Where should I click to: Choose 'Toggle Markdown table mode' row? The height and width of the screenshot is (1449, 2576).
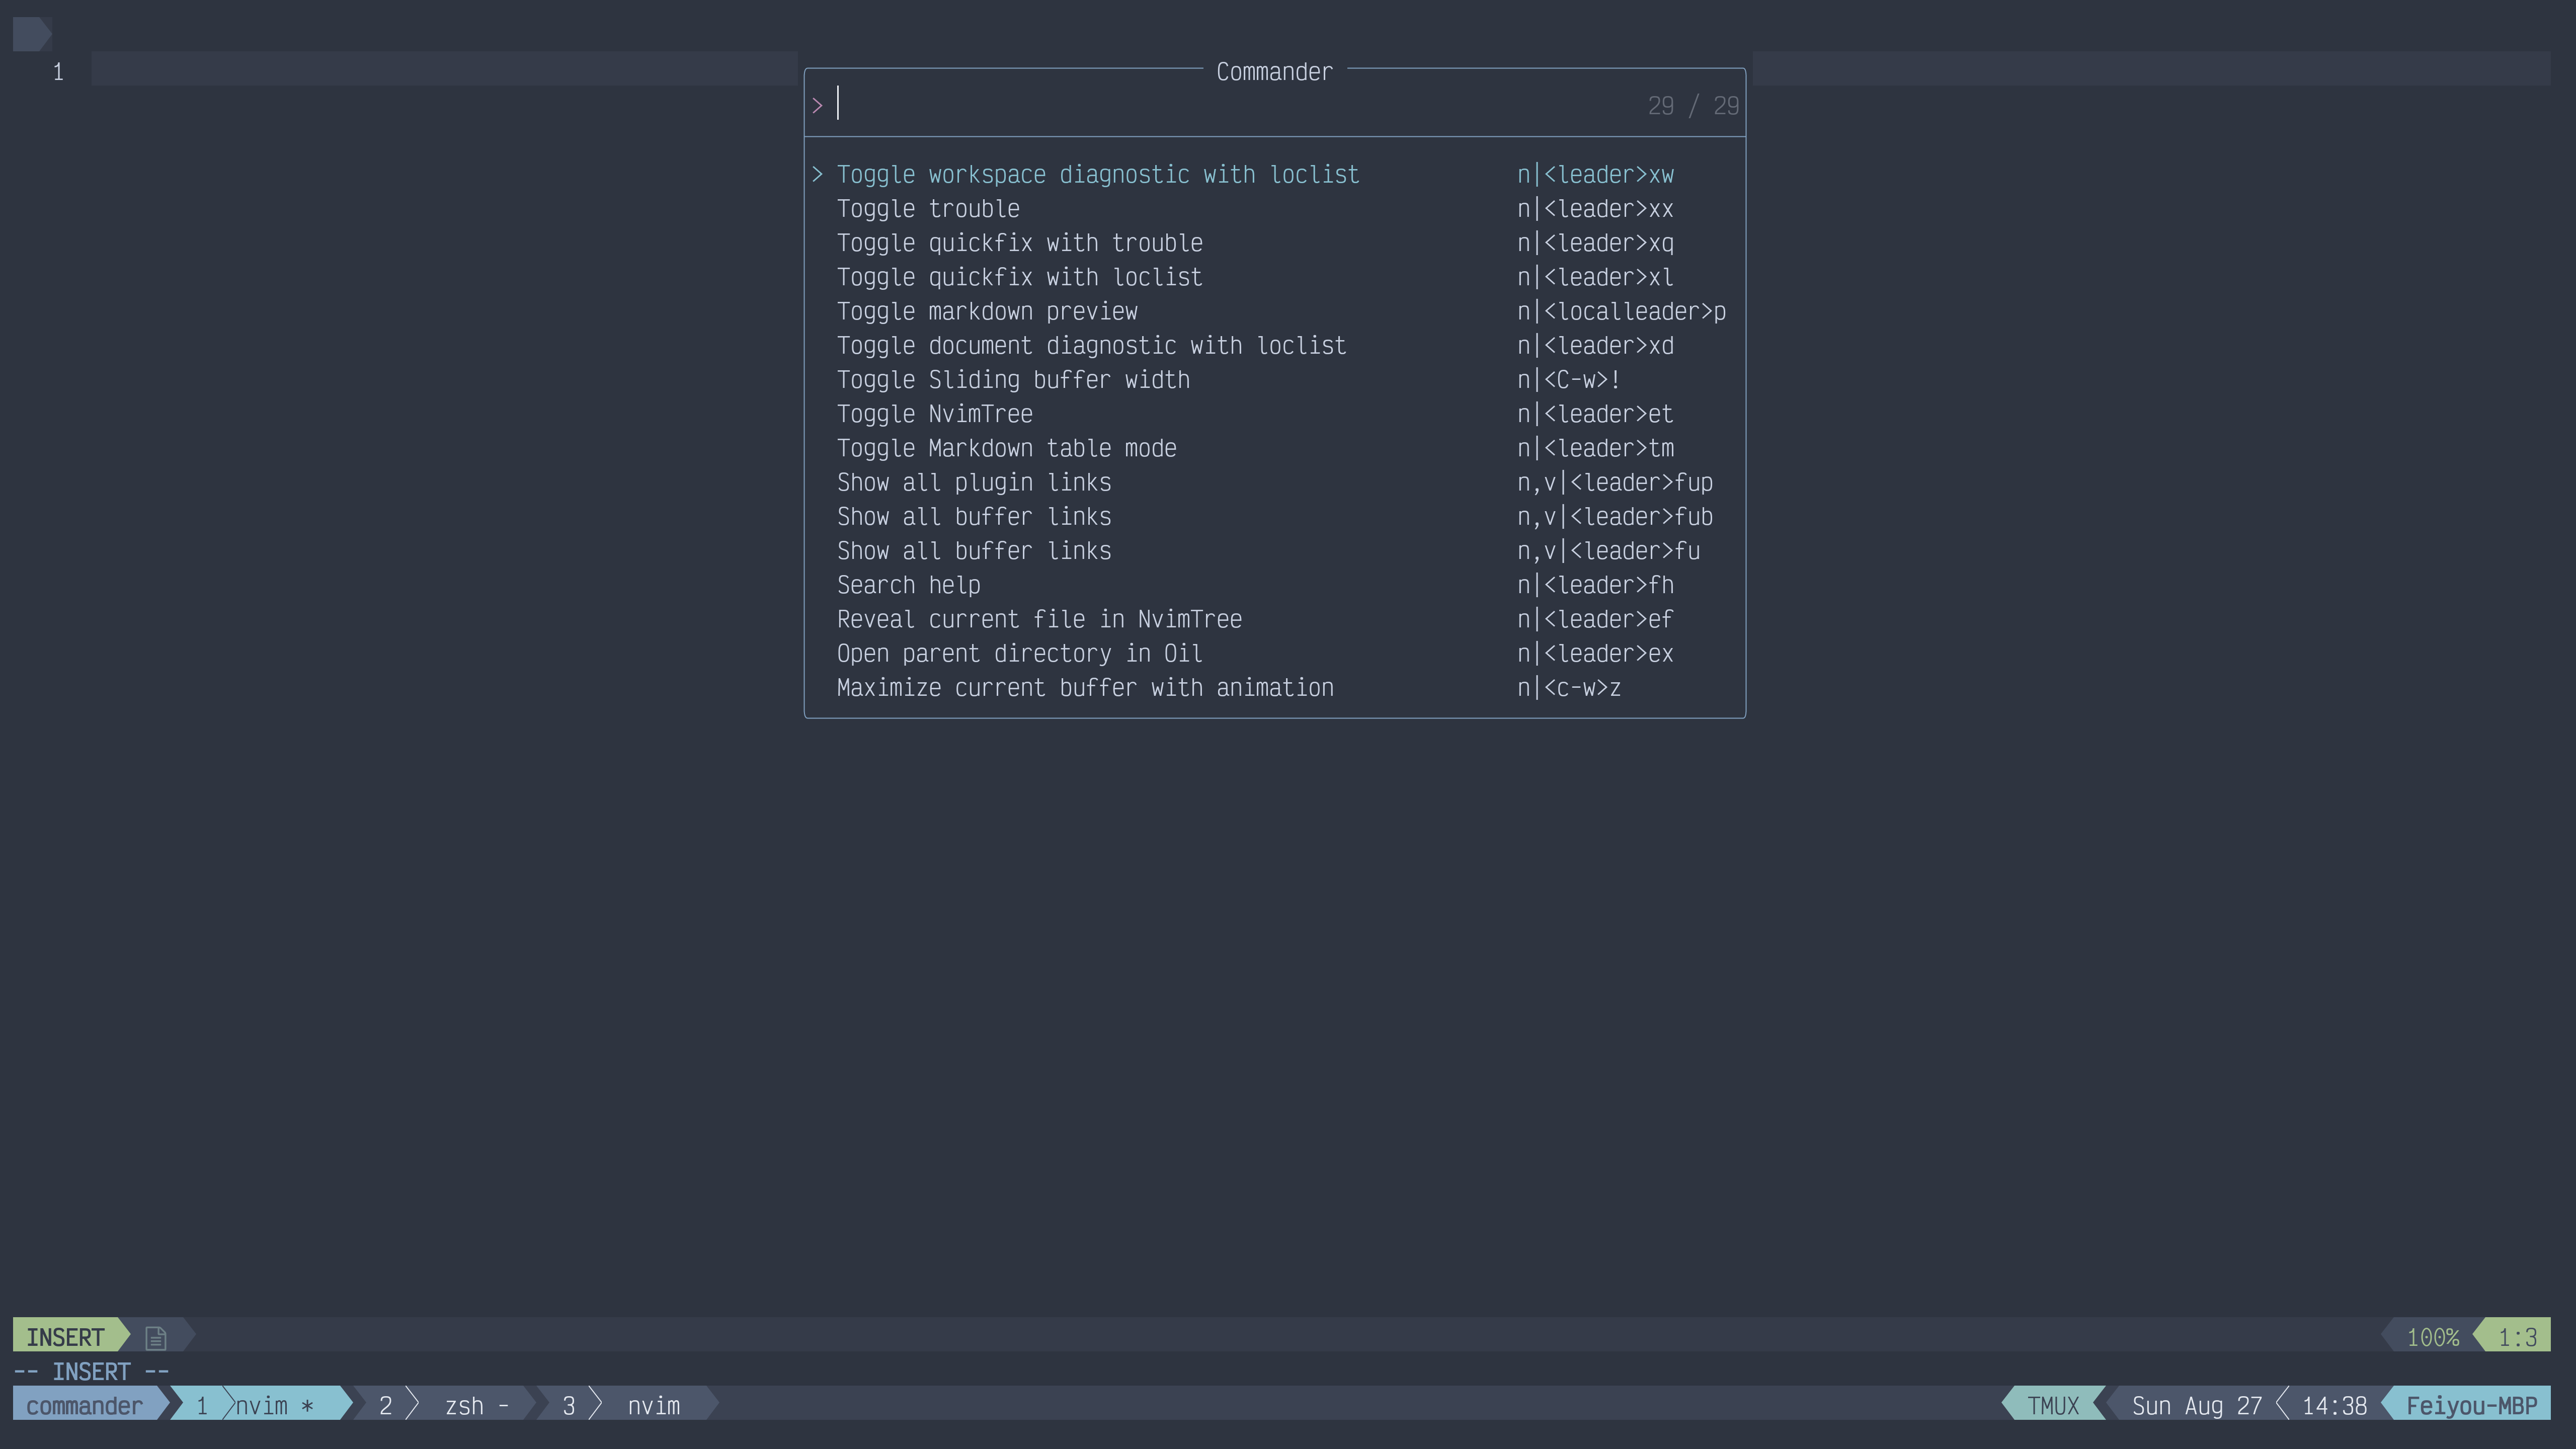[x=1275, y=448]
